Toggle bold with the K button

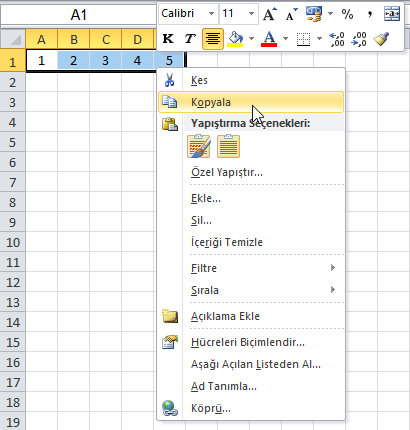(168, 39)
